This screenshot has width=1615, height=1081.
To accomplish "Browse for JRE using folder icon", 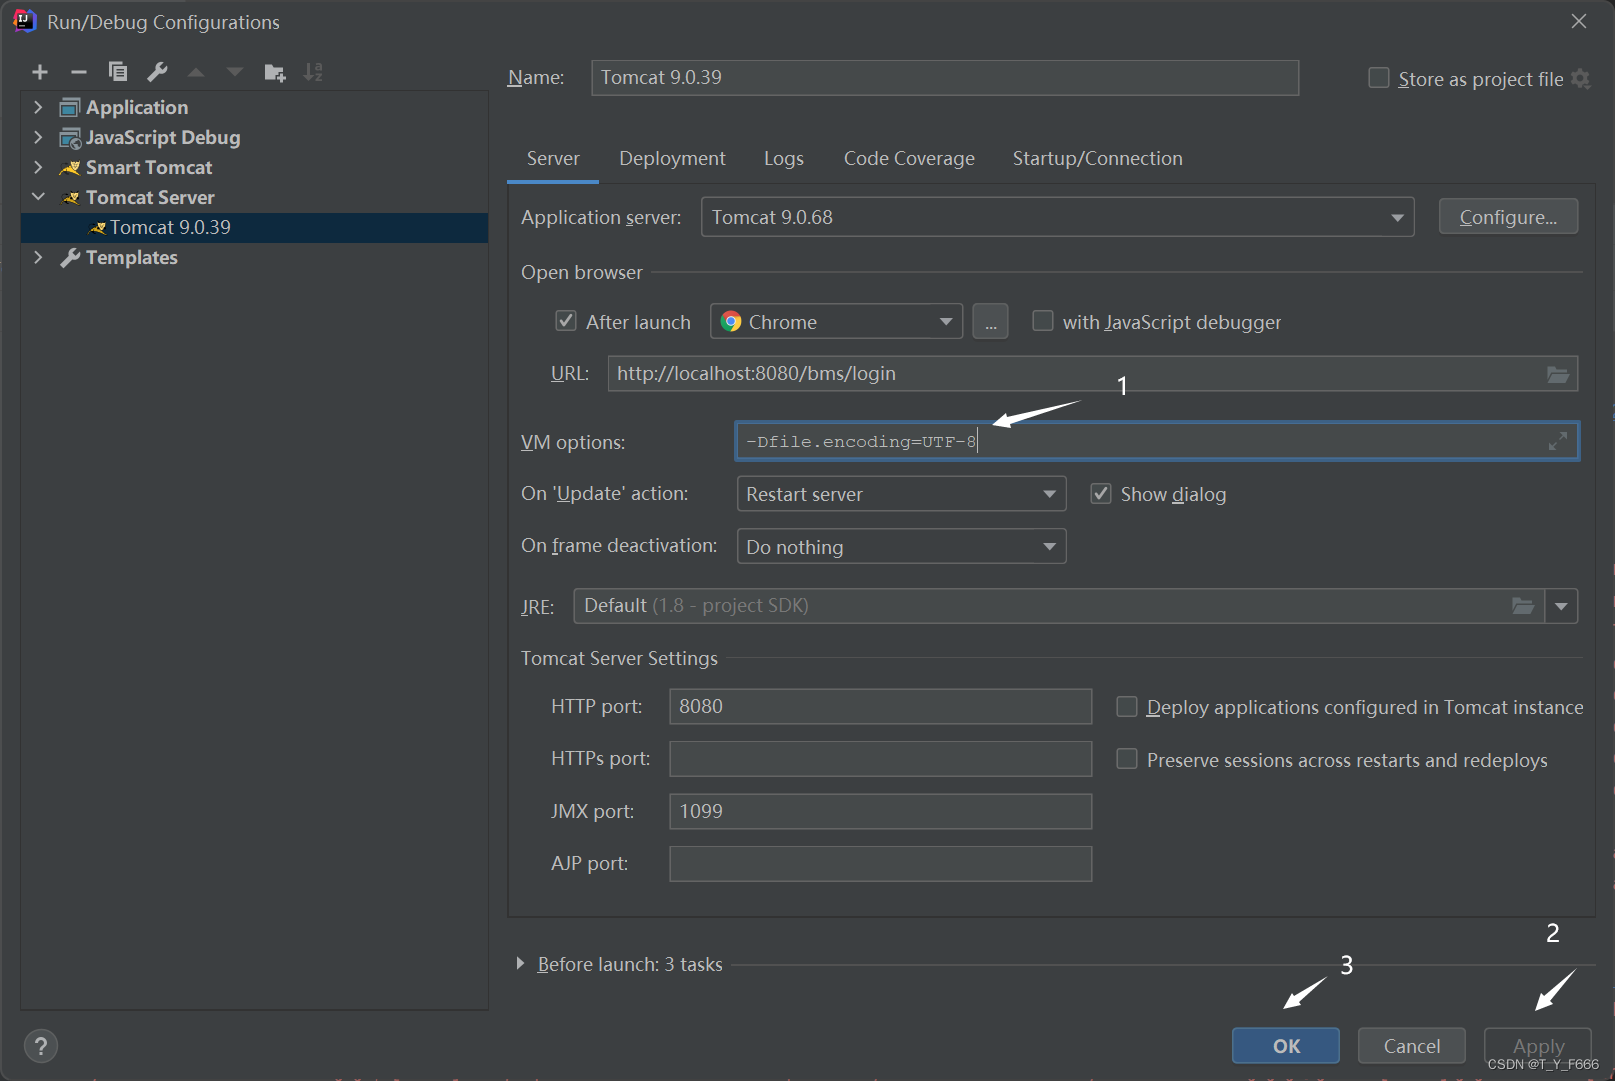I will click(x=1523, y=606).
